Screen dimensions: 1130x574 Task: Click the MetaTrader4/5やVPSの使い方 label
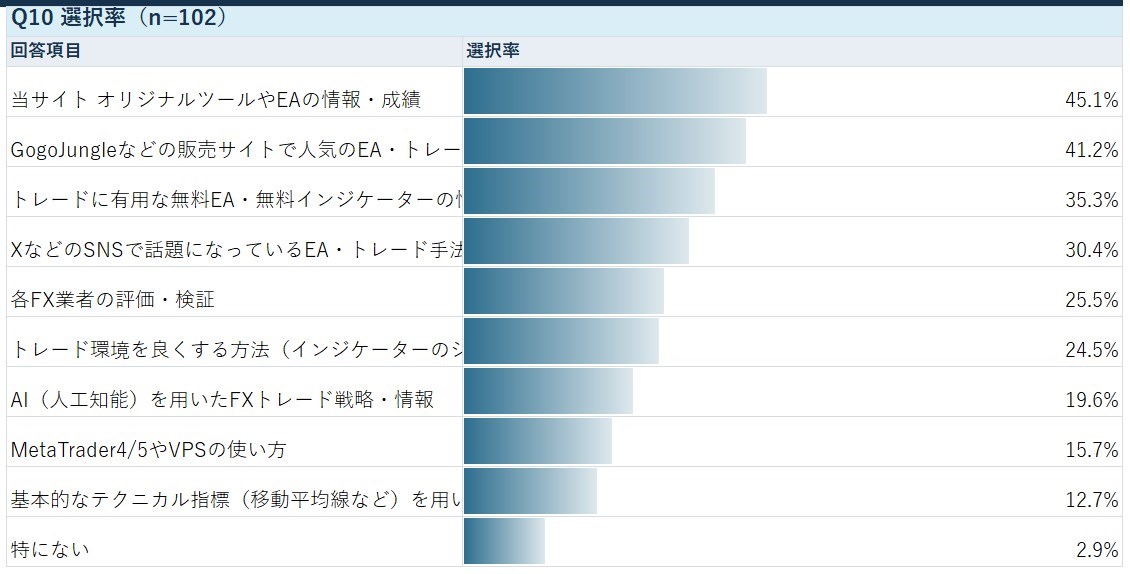tap(148, 450)
